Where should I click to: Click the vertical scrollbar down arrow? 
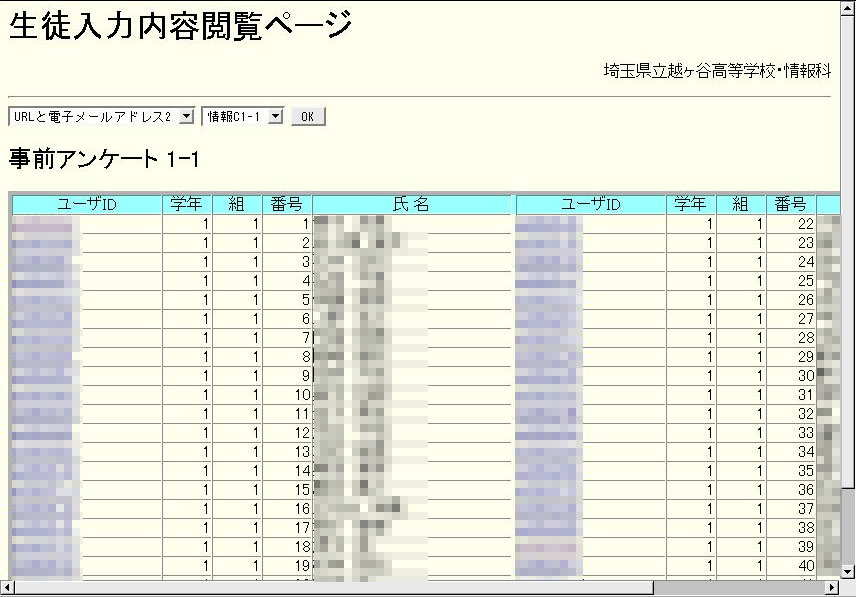click(x=847, y=571)
